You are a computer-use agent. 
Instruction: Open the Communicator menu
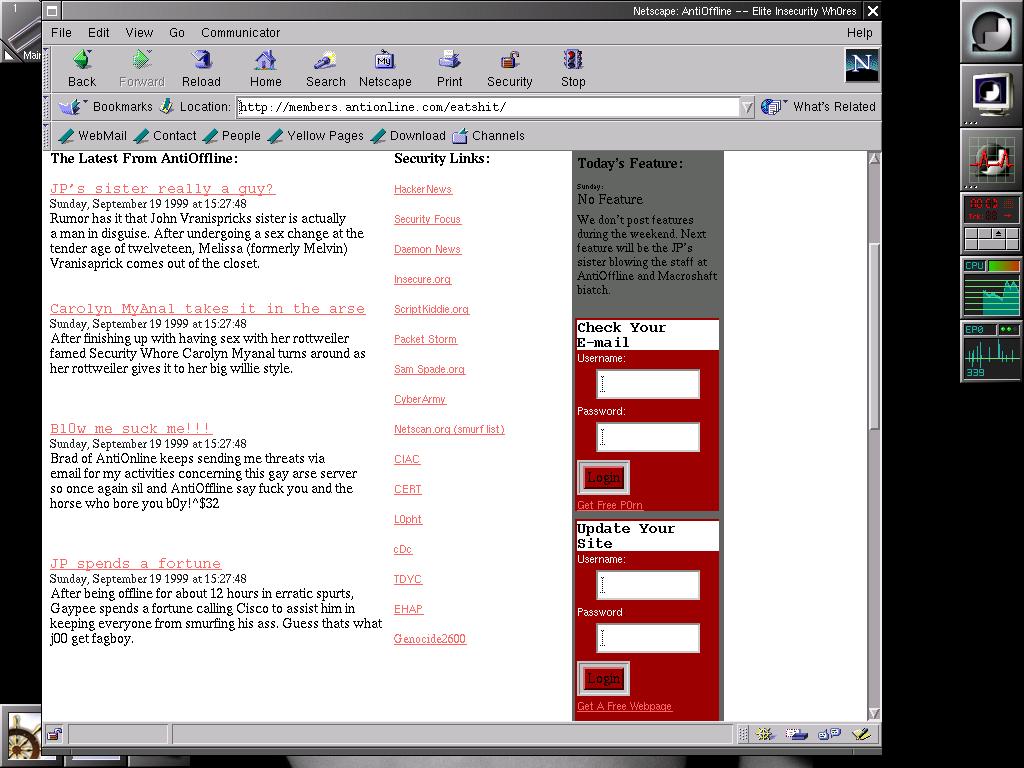point(240,33)
